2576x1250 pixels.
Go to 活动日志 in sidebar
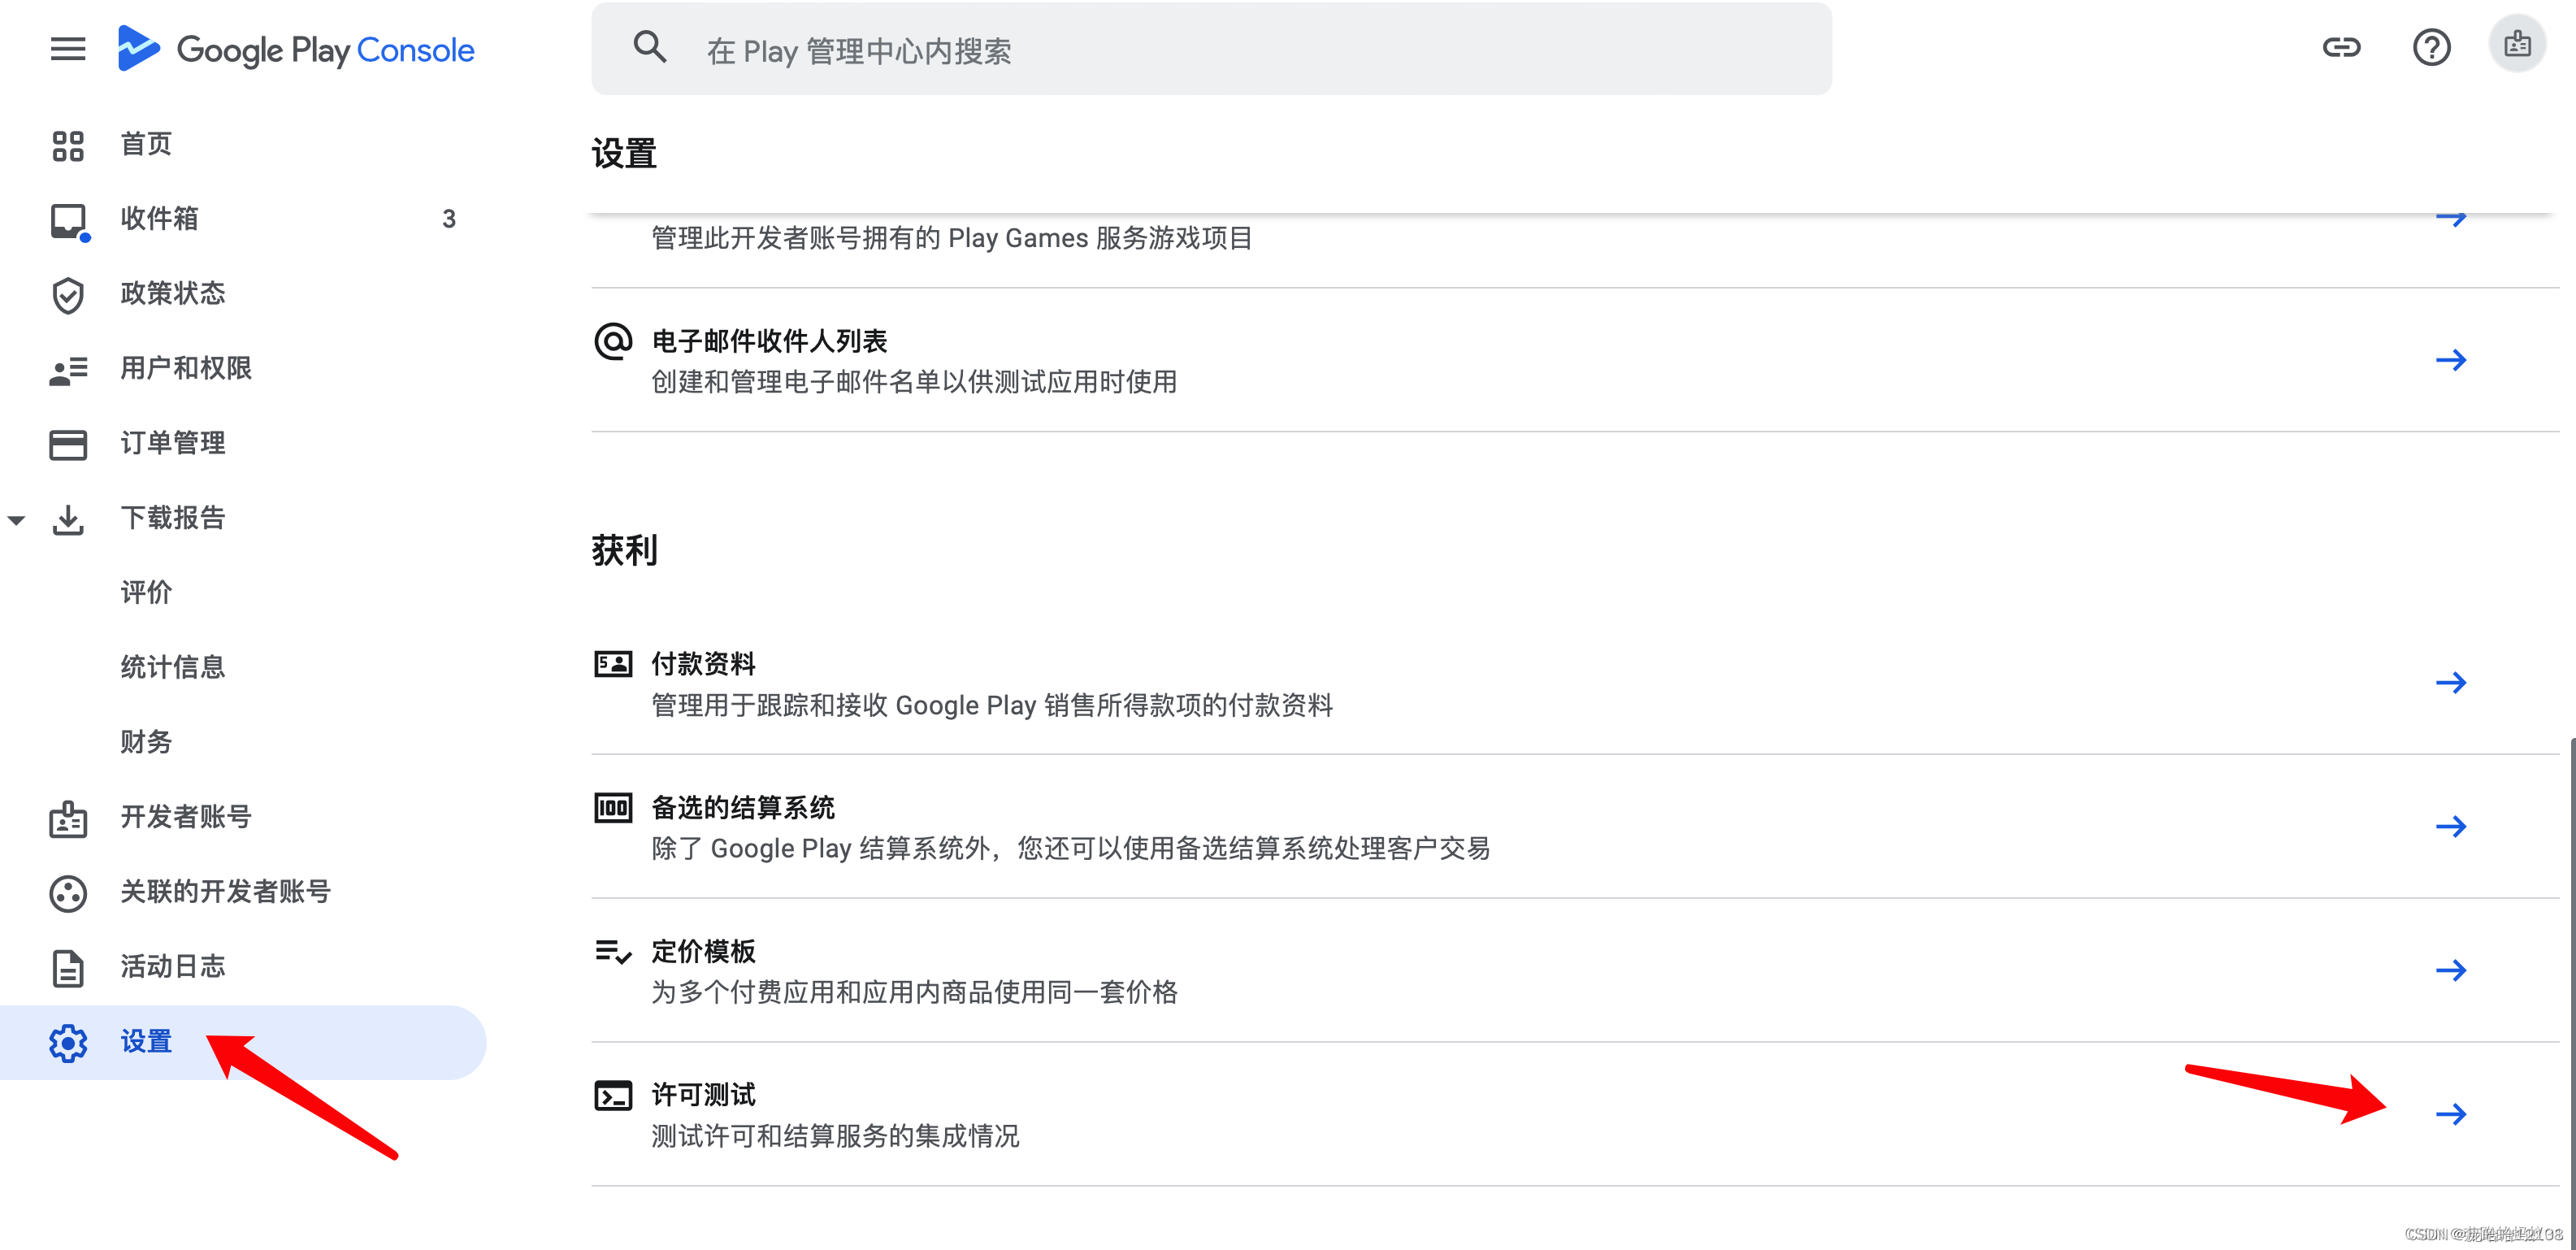(172, 966)
